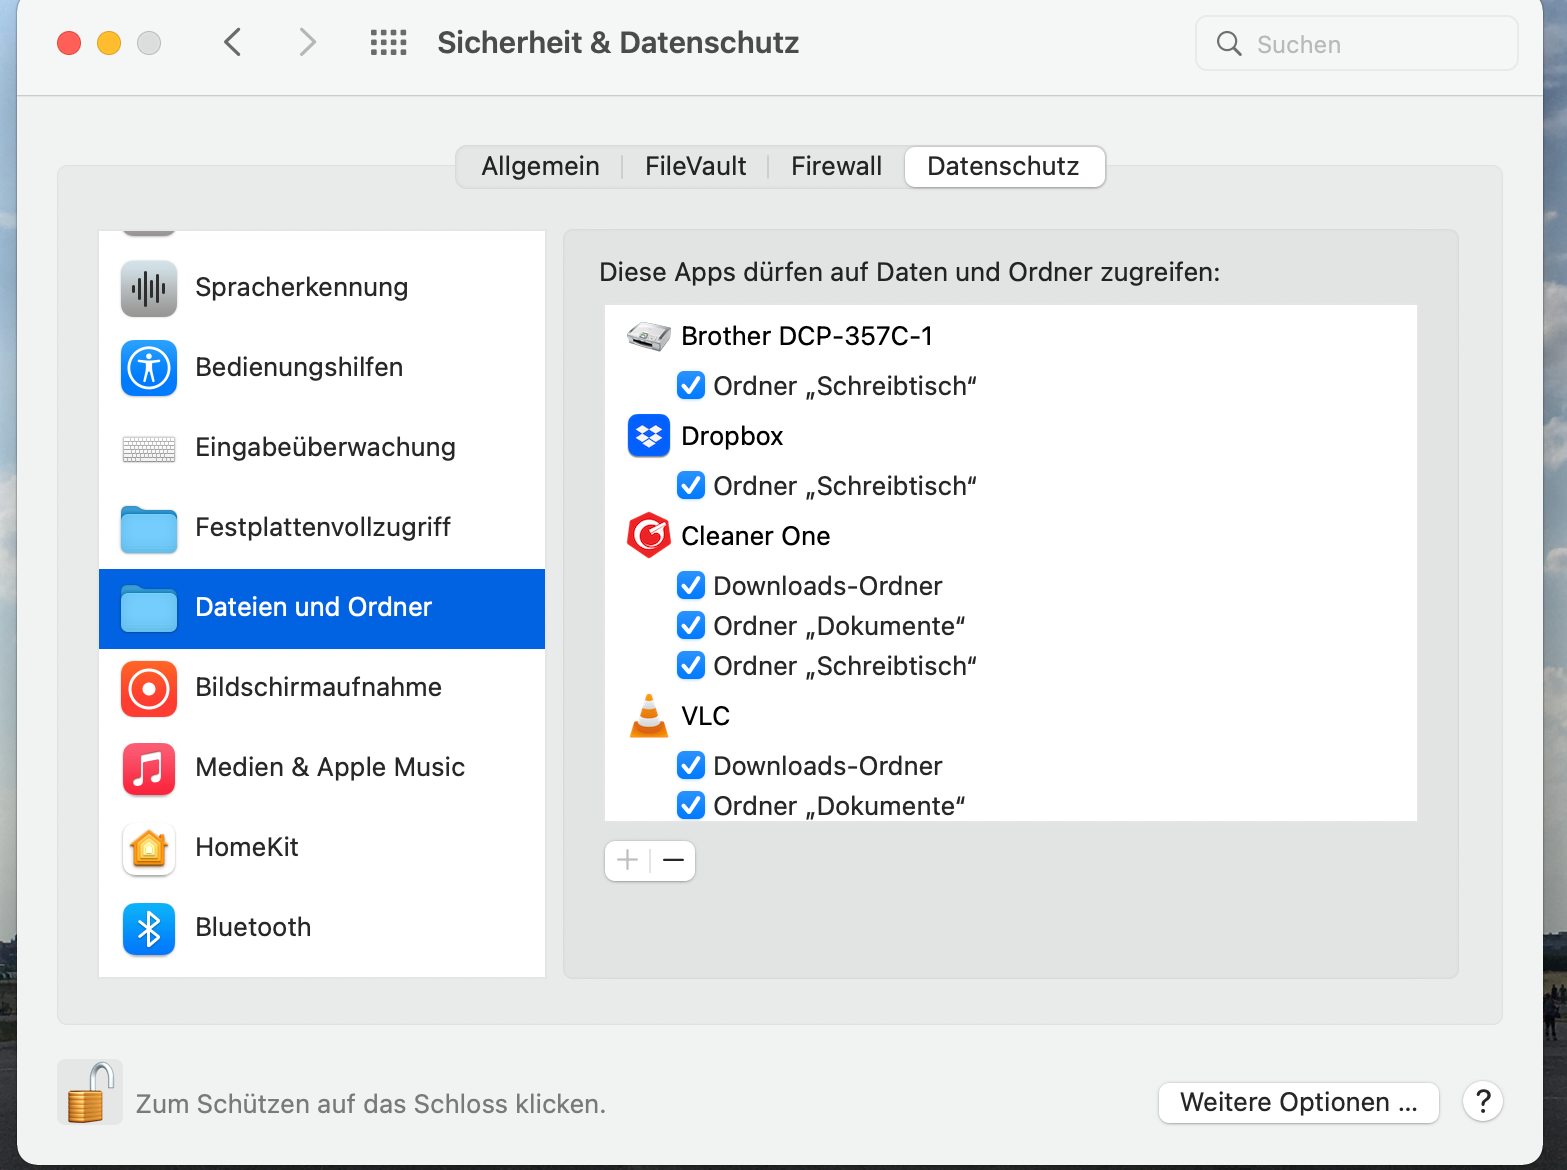Screen dimensions: 1567x1170
Task: Select the Brother DCP-357C-1 app name
Action: point(806,336)
